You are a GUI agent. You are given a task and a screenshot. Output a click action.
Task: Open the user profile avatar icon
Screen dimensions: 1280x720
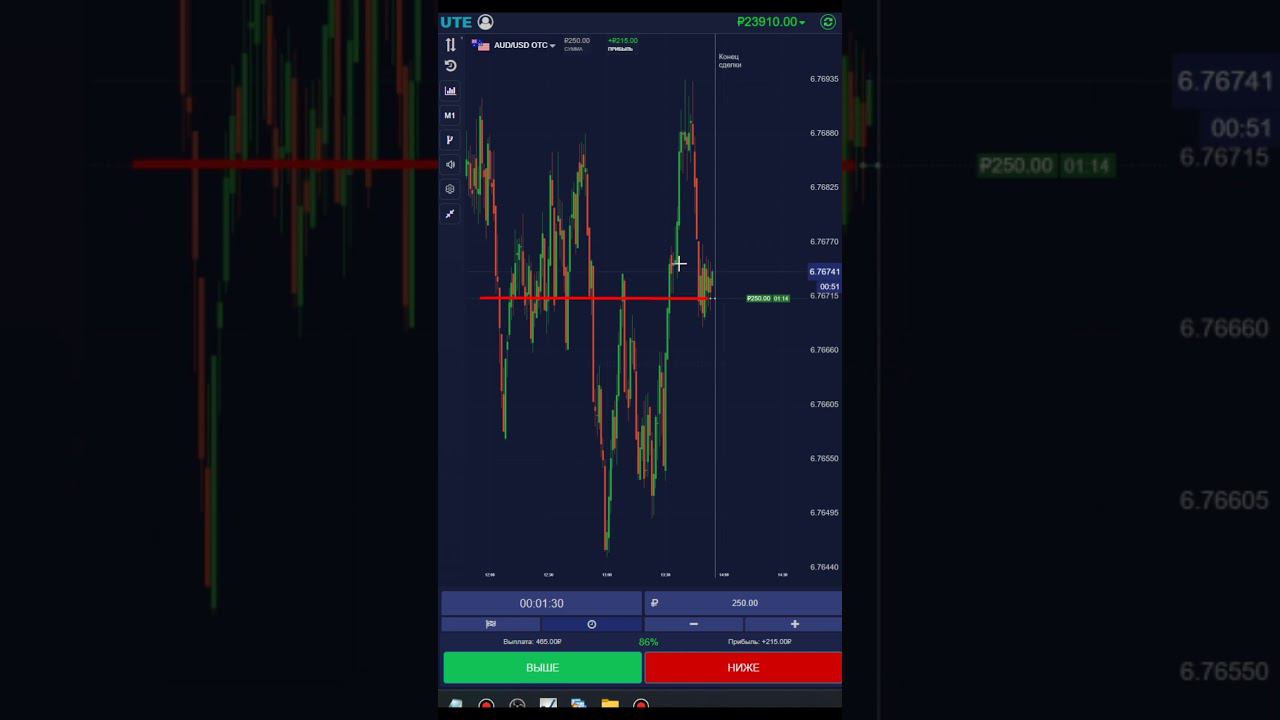pos(485,22)
